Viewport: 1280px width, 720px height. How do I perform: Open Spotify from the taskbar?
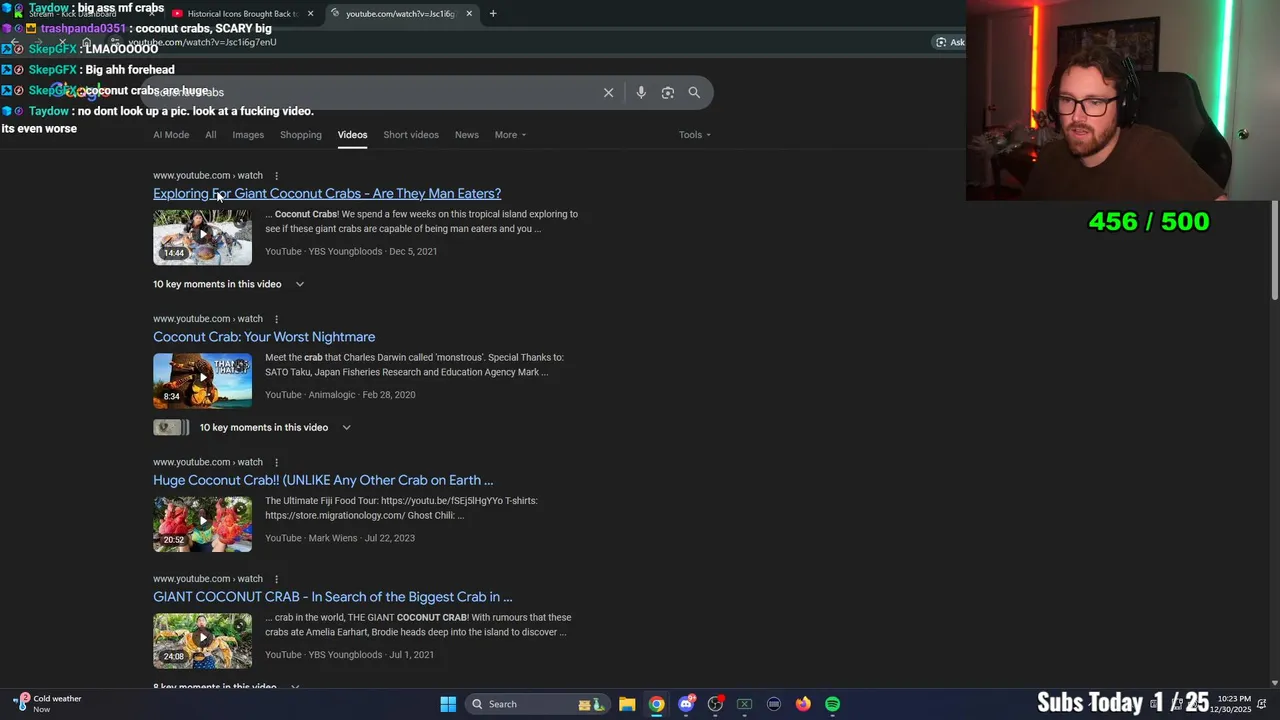click(832, 704)
